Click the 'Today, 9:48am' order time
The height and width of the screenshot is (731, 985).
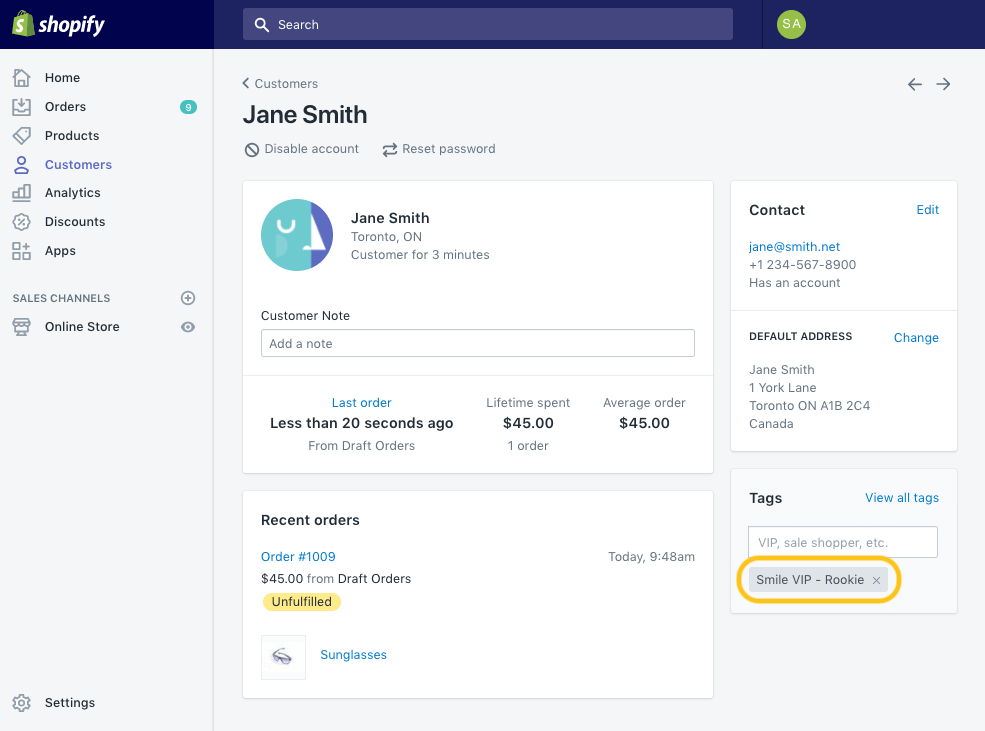[651, 556]
